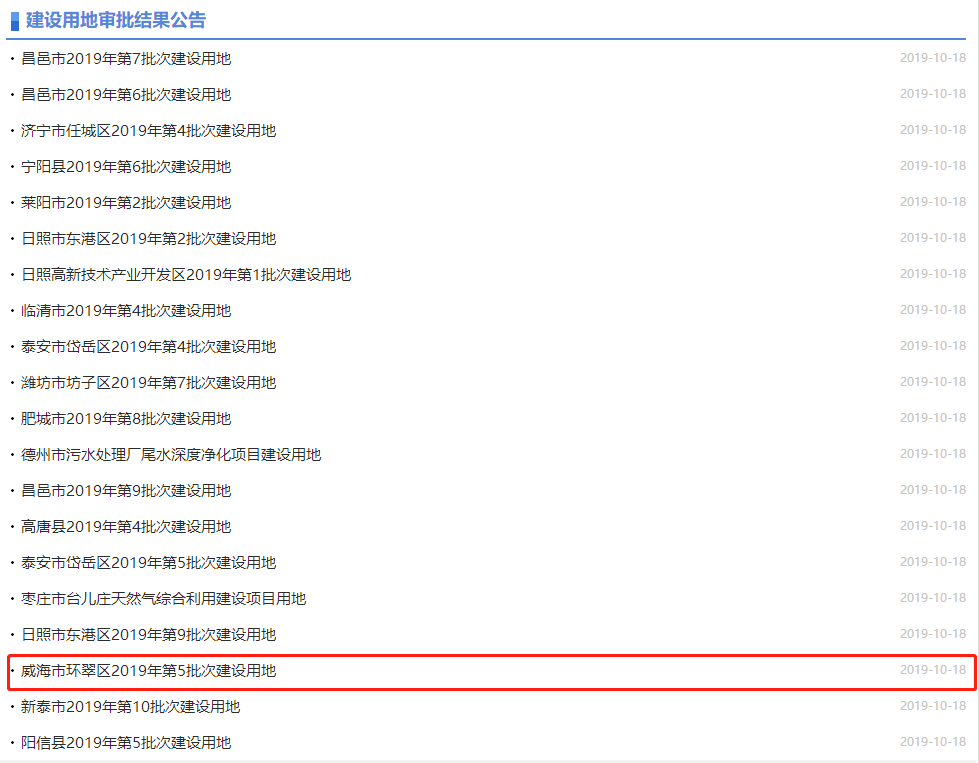Image resolution: width=979 pixels, height=763 pixels.
Task: Open 高唐县2019年第4批次建设用地 link
Action: (x=126, y=527)
